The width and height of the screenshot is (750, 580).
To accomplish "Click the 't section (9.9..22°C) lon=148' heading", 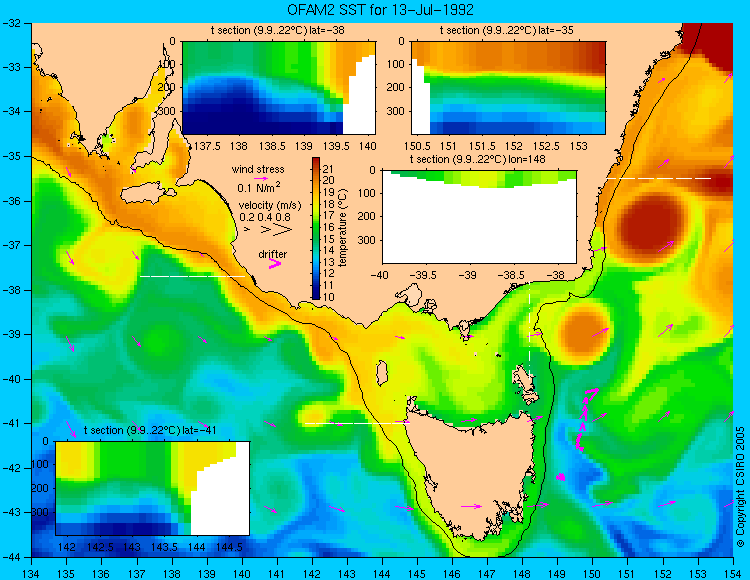I will 477,159.
